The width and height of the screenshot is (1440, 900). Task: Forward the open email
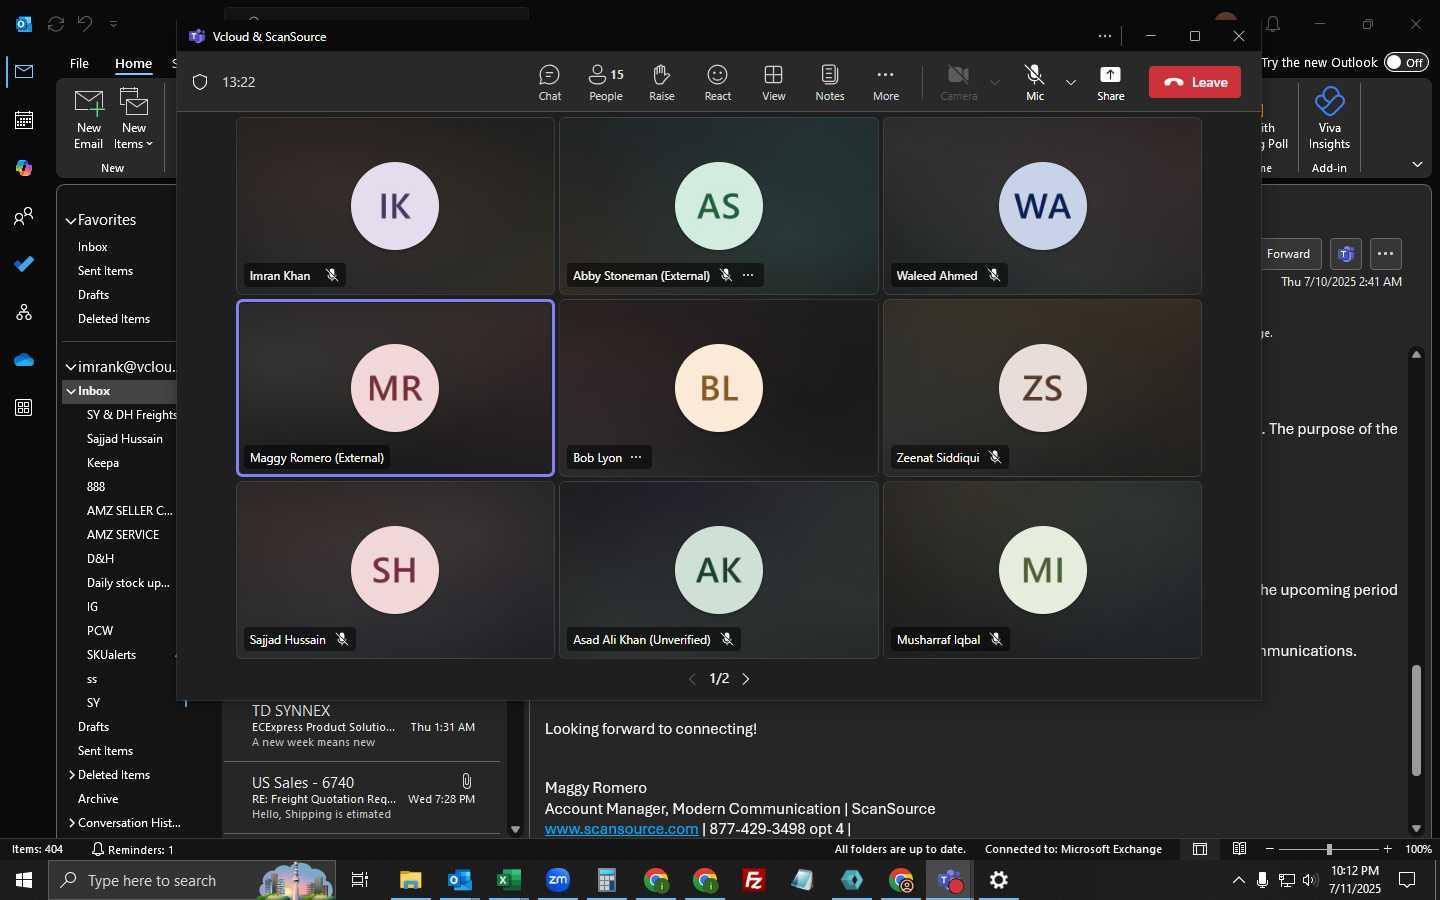coord(1291,254)
